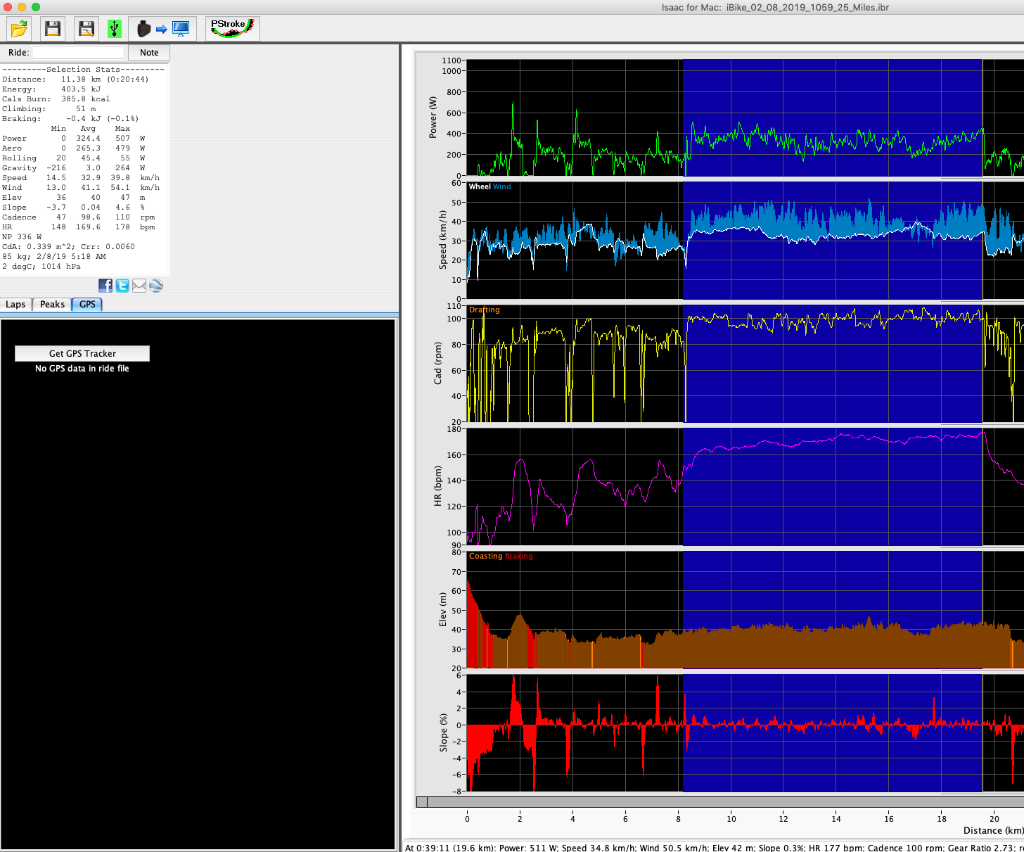Select the GPS tab
The image size is (1024, 852).
click(x=87, y=304)
